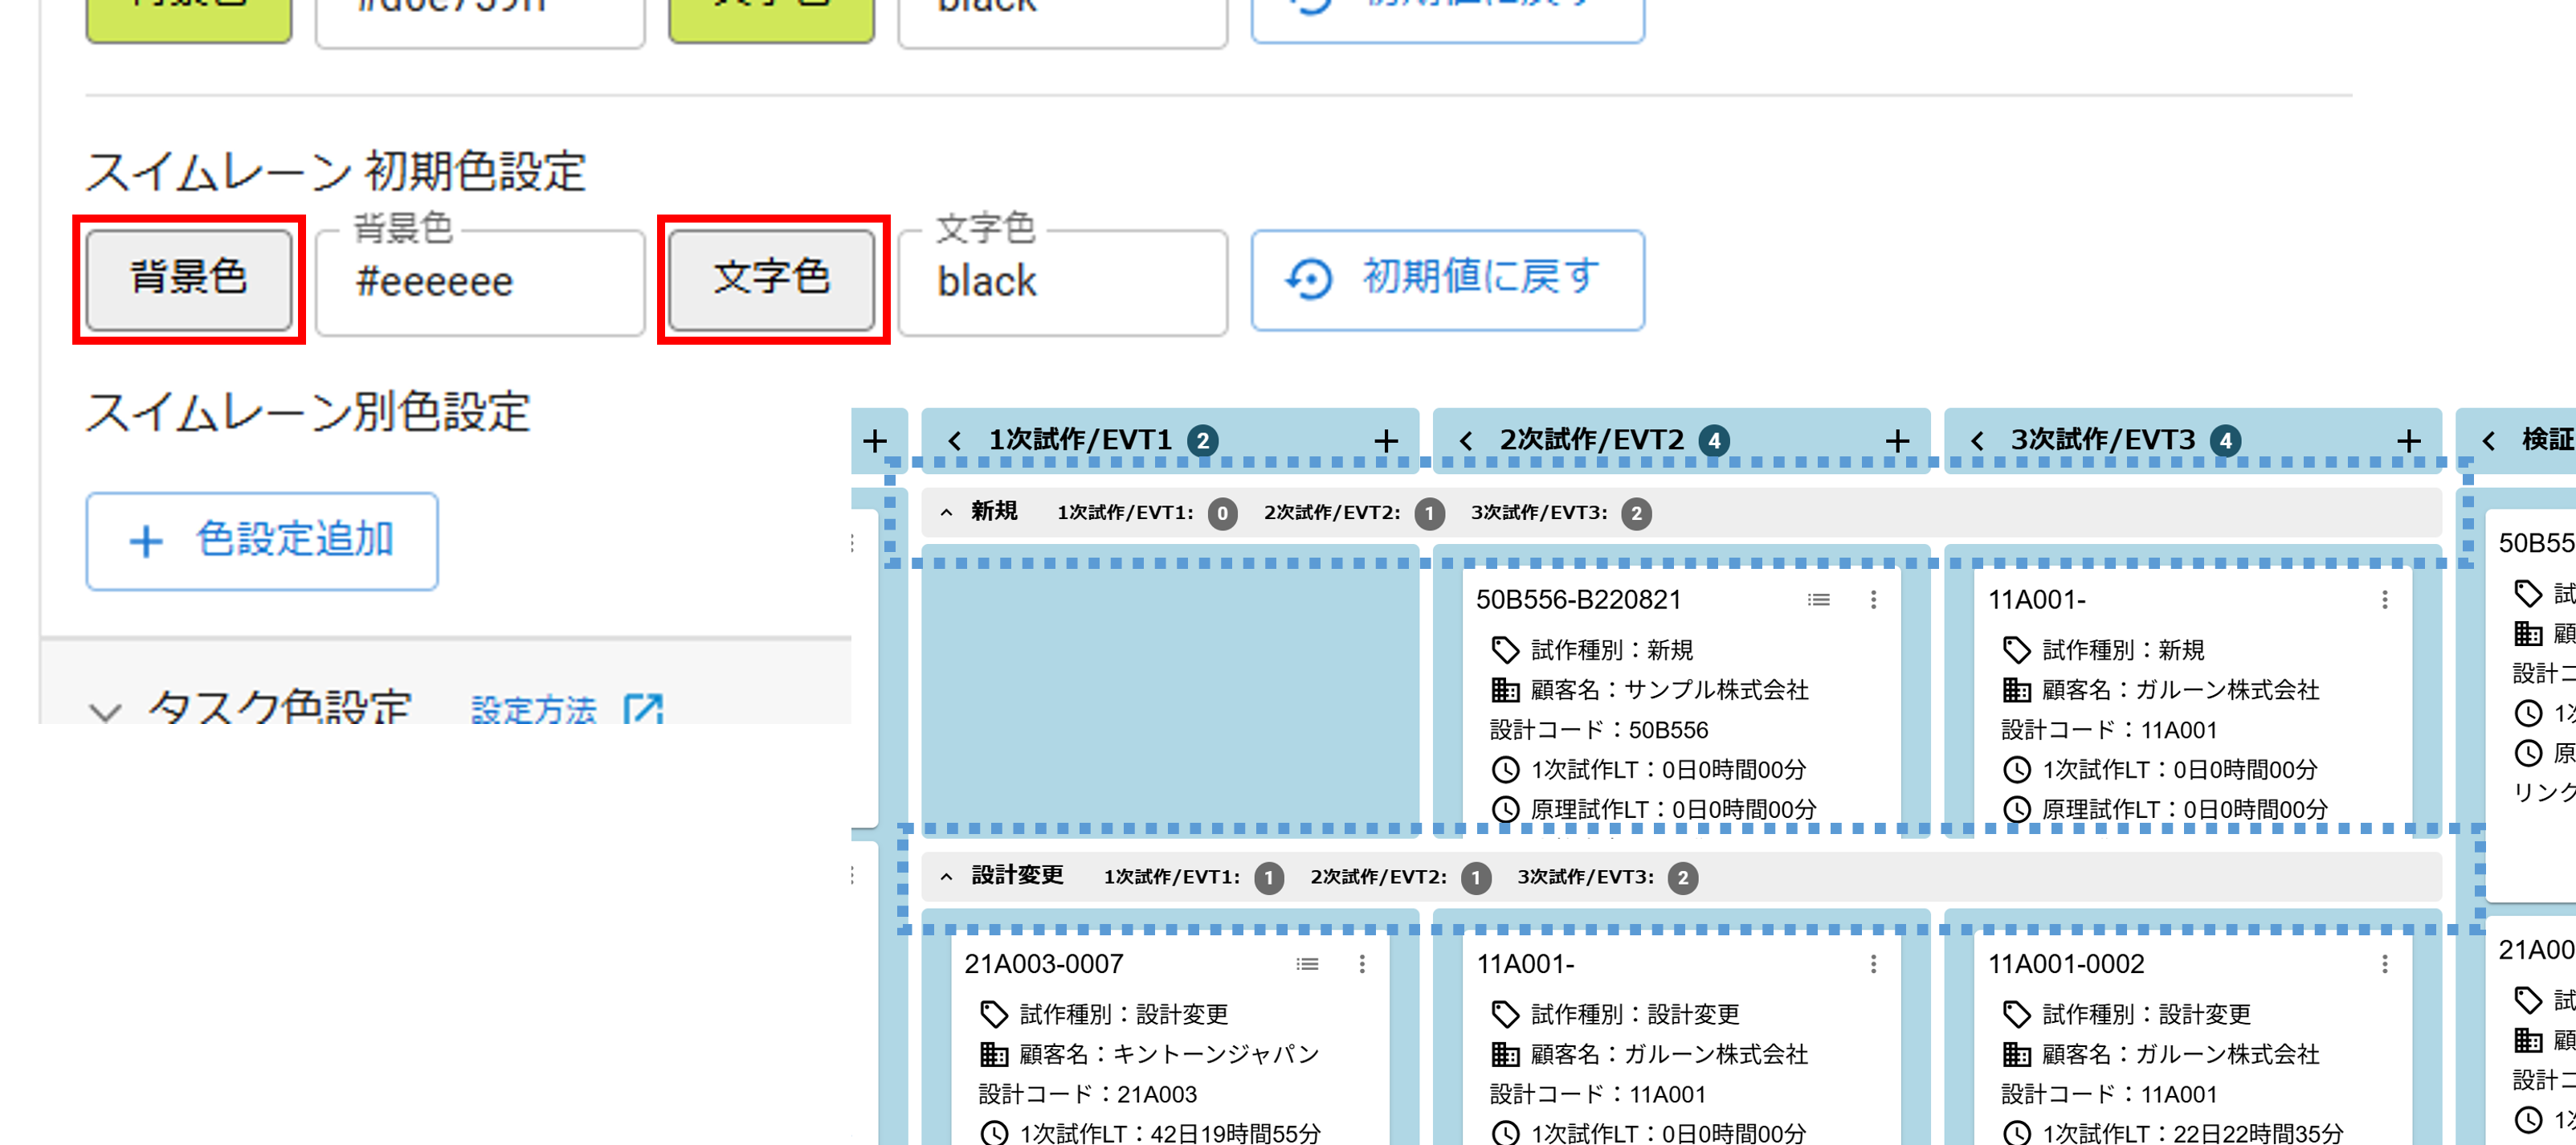Open the more menu on 設計変更 card 11A001-
Image resolution: width=2576 pixels, height=1145 pixels.
click(x=1873, y=964)
